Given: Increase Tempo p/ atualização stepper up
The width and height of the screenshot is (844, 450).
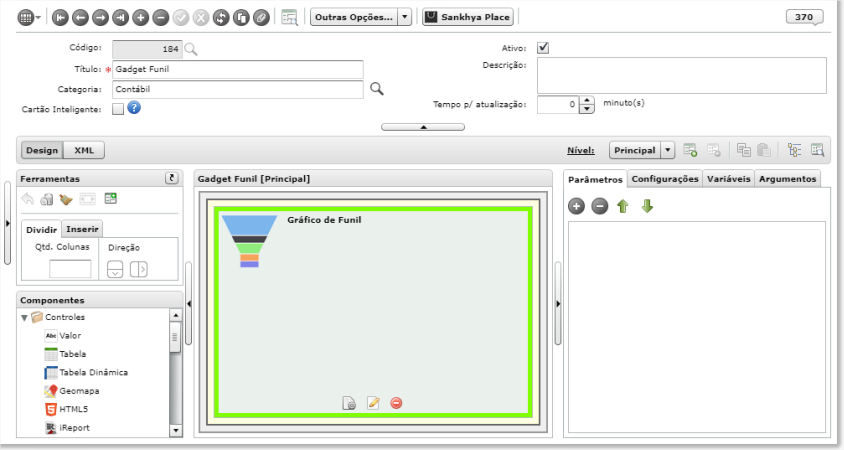Looking at the screenshot, I should click(587, 100).
